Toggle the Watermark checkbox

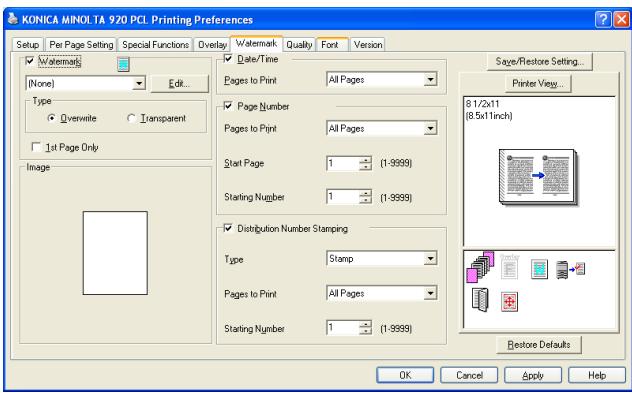(29, 61)
